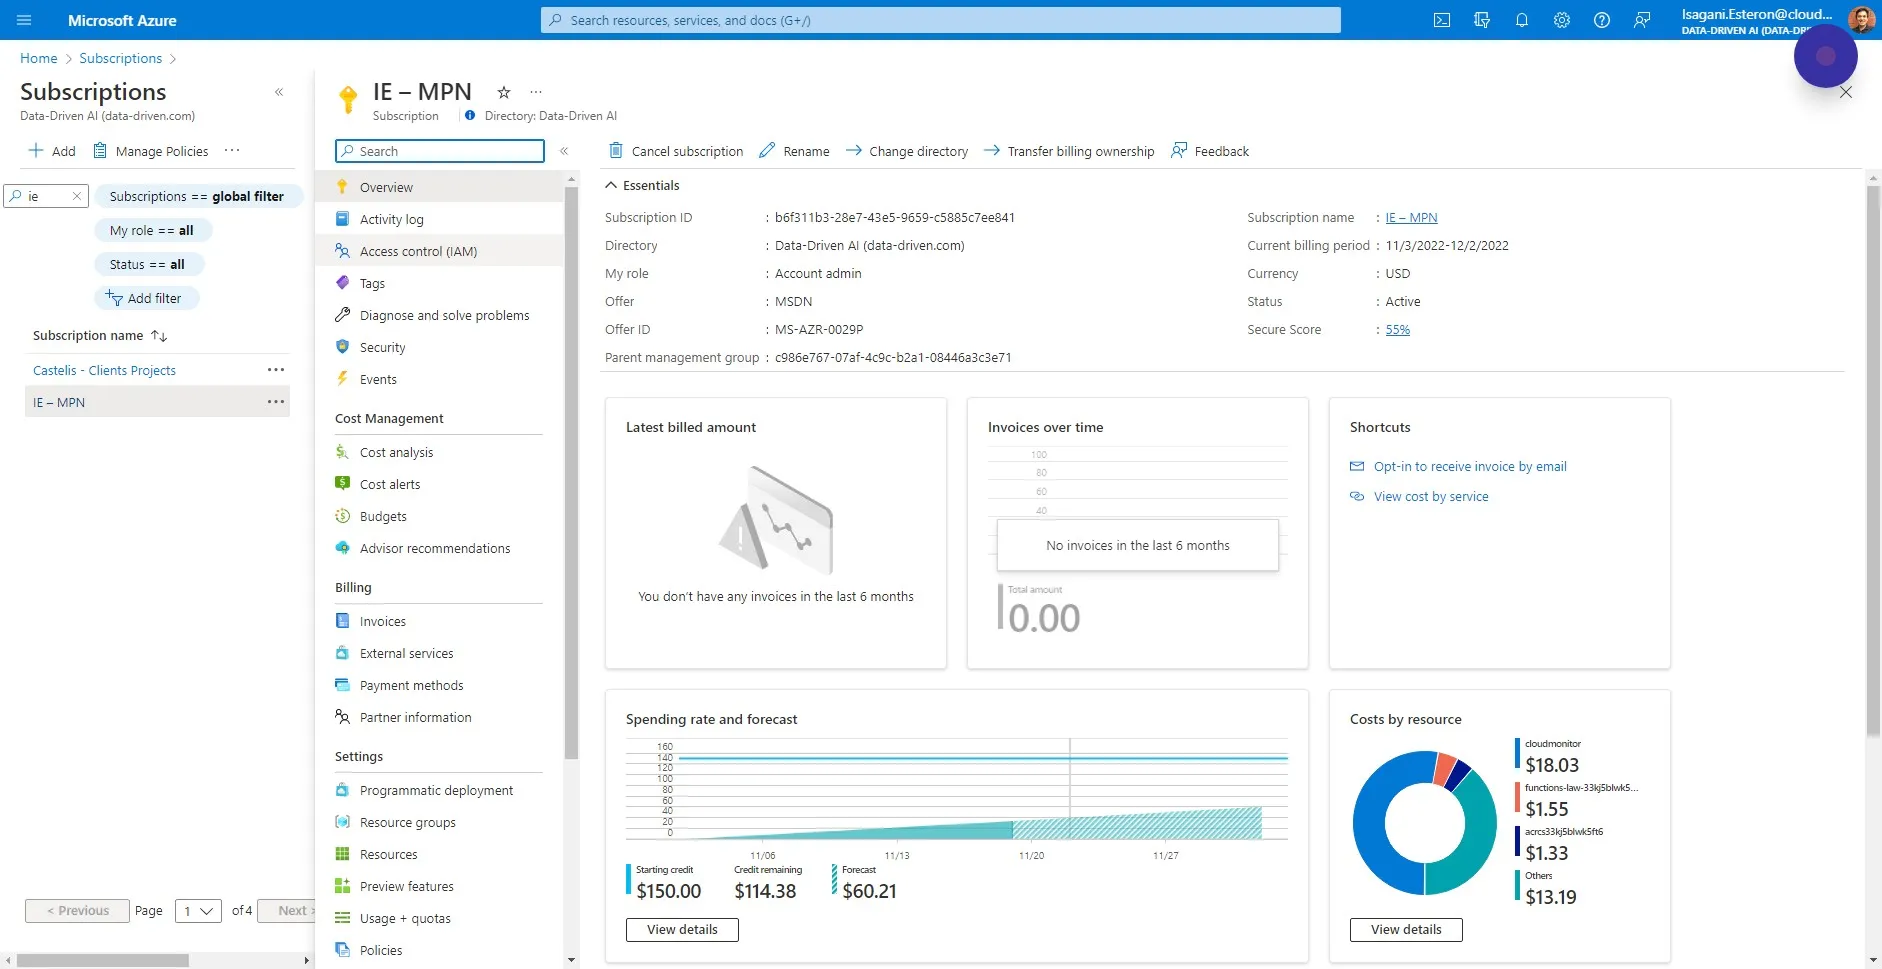Sort by Subscription name column
Image resolution: width=1882 pixels, height=969 pixels.
pos(100,336)
